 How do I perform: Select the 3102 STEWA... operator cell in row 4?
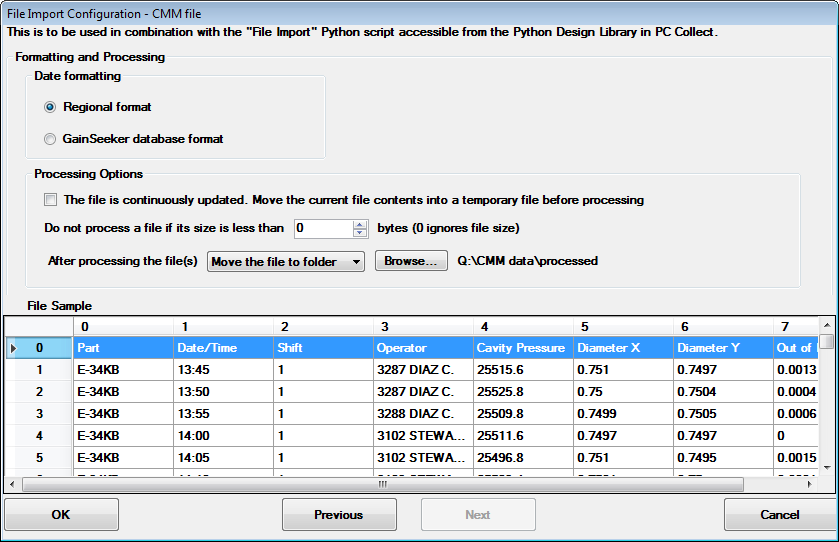[422, 436]
